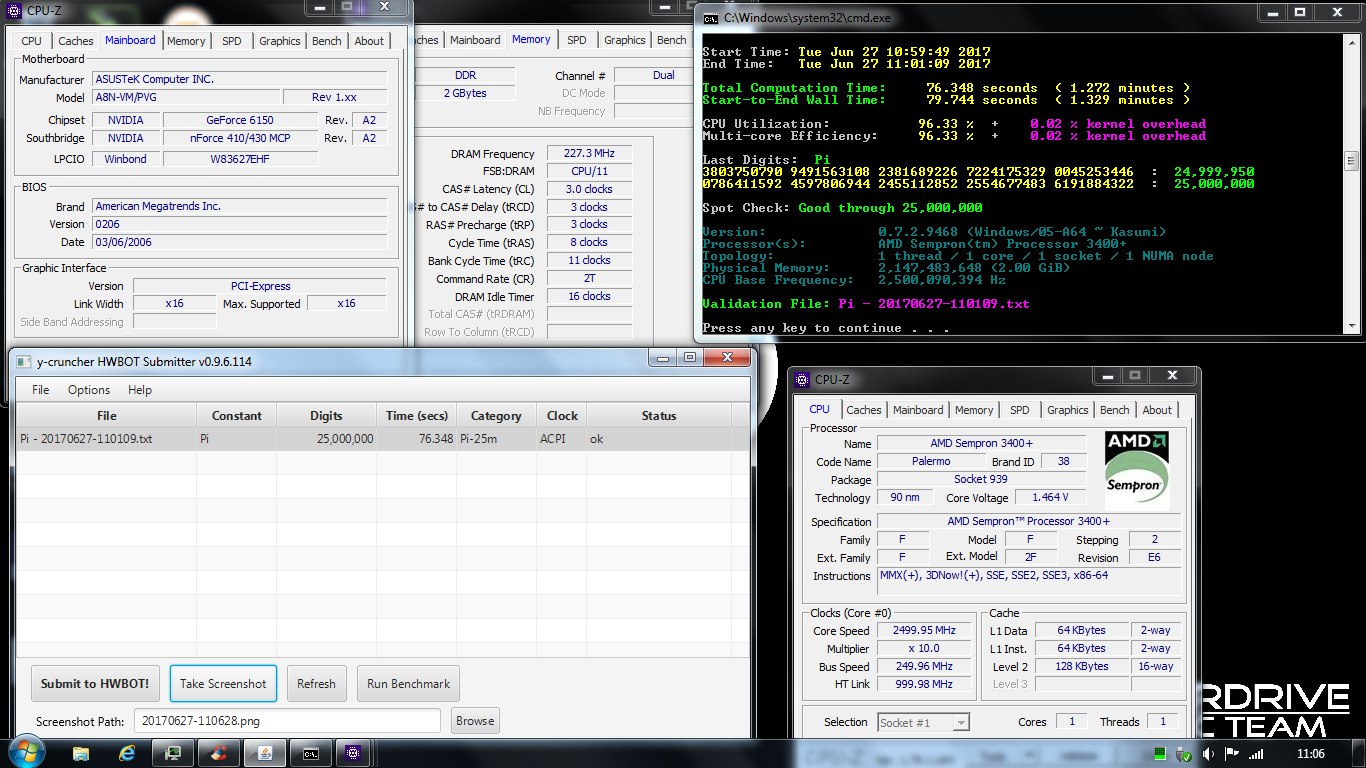Sort by the Clock column header
1366x768 pixels.
562,415
